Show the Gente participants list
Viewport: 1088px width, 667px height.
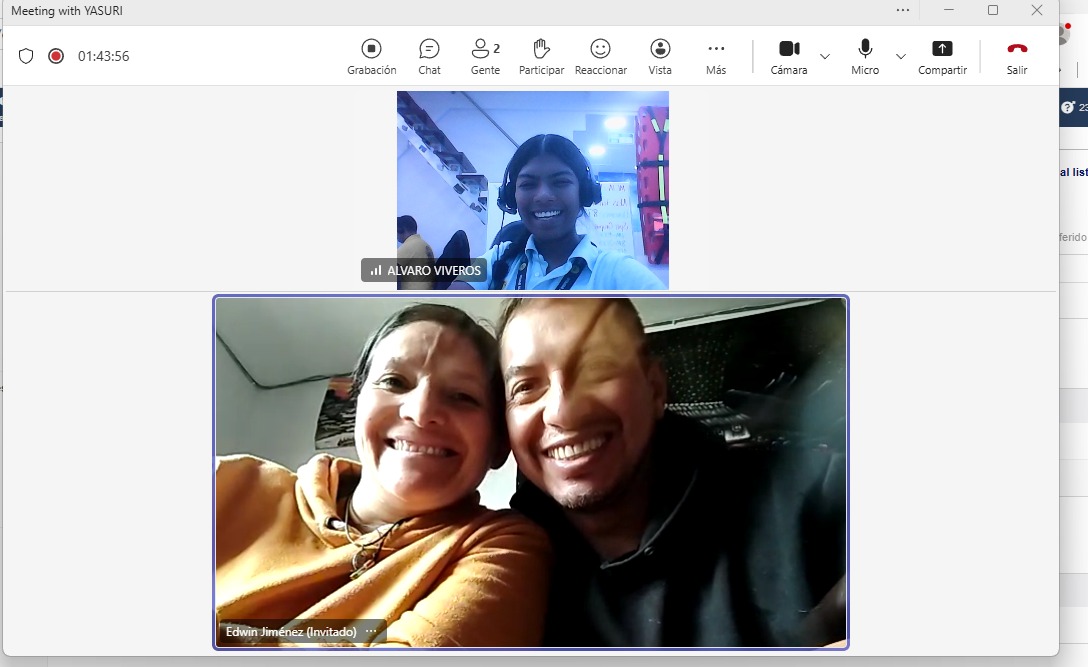485,56
